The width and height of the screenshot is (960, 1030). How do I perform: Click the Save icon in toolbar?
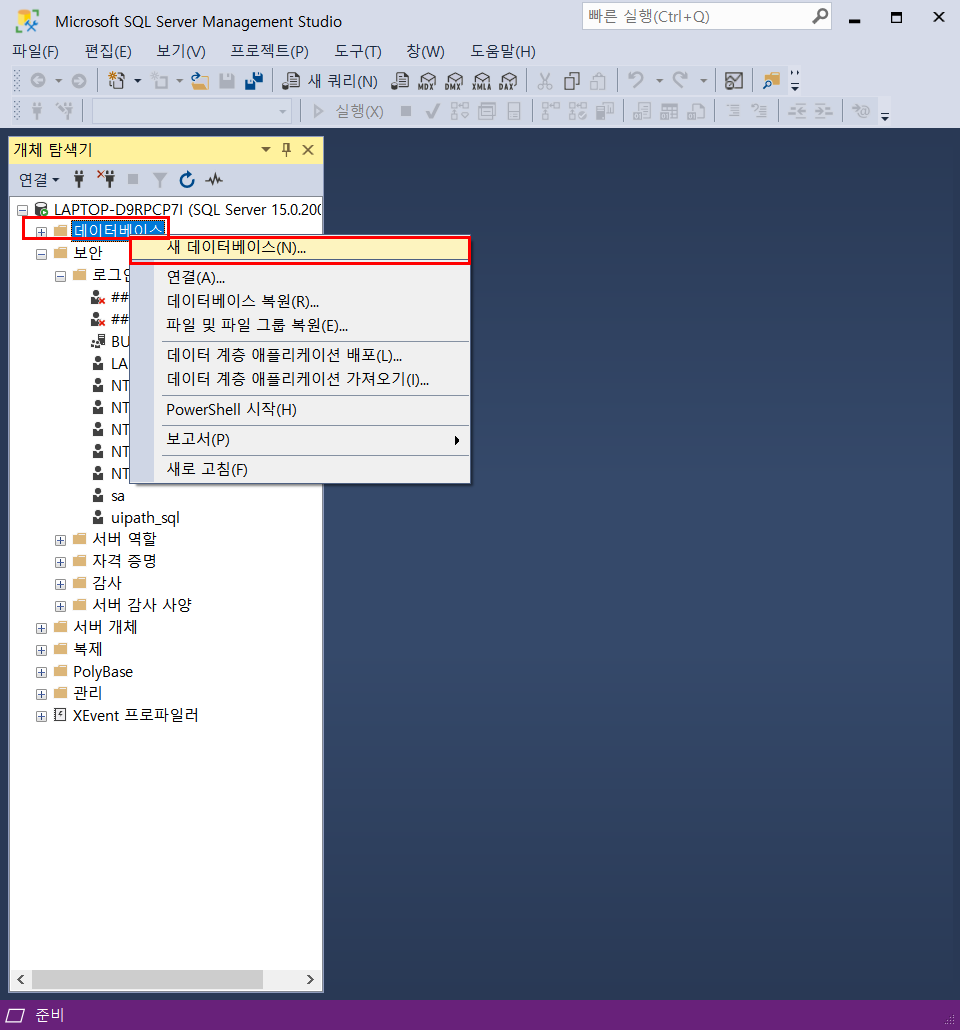pyautogui.click(x=227, y=81)
